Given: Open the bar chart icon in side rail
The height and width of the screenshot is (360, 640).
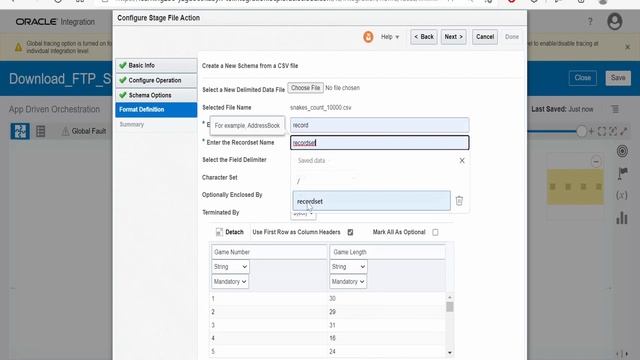Looking at the screenshot, I should (x=622, y=218).
